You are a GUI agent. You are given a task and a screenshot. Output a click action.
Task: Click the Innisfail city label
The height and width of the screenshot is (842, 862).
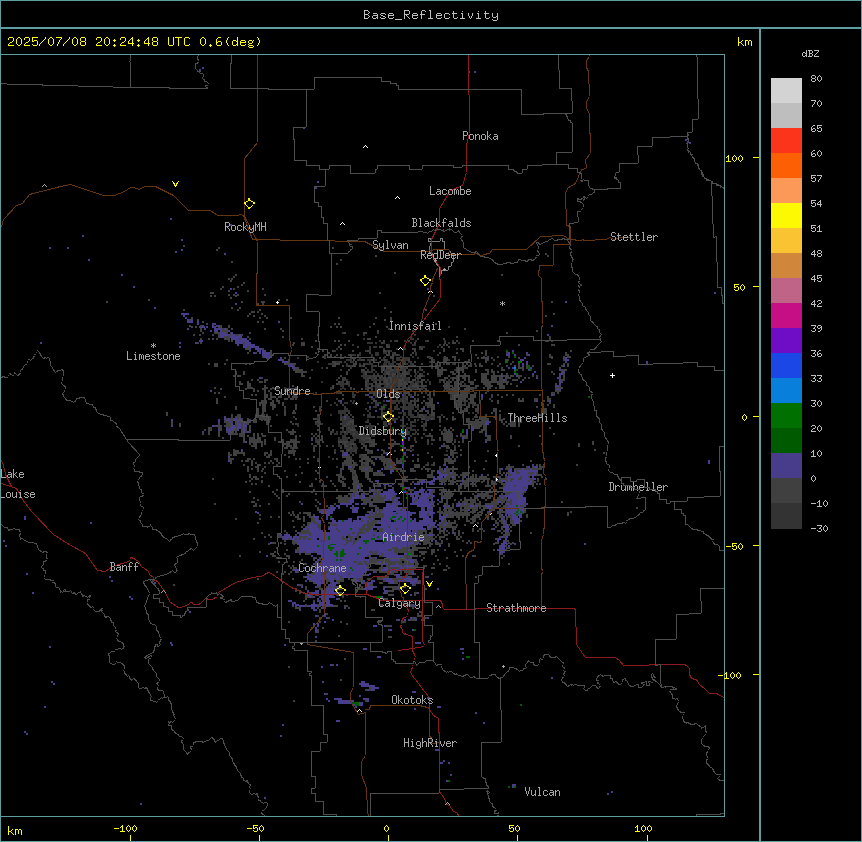point(415,326)
